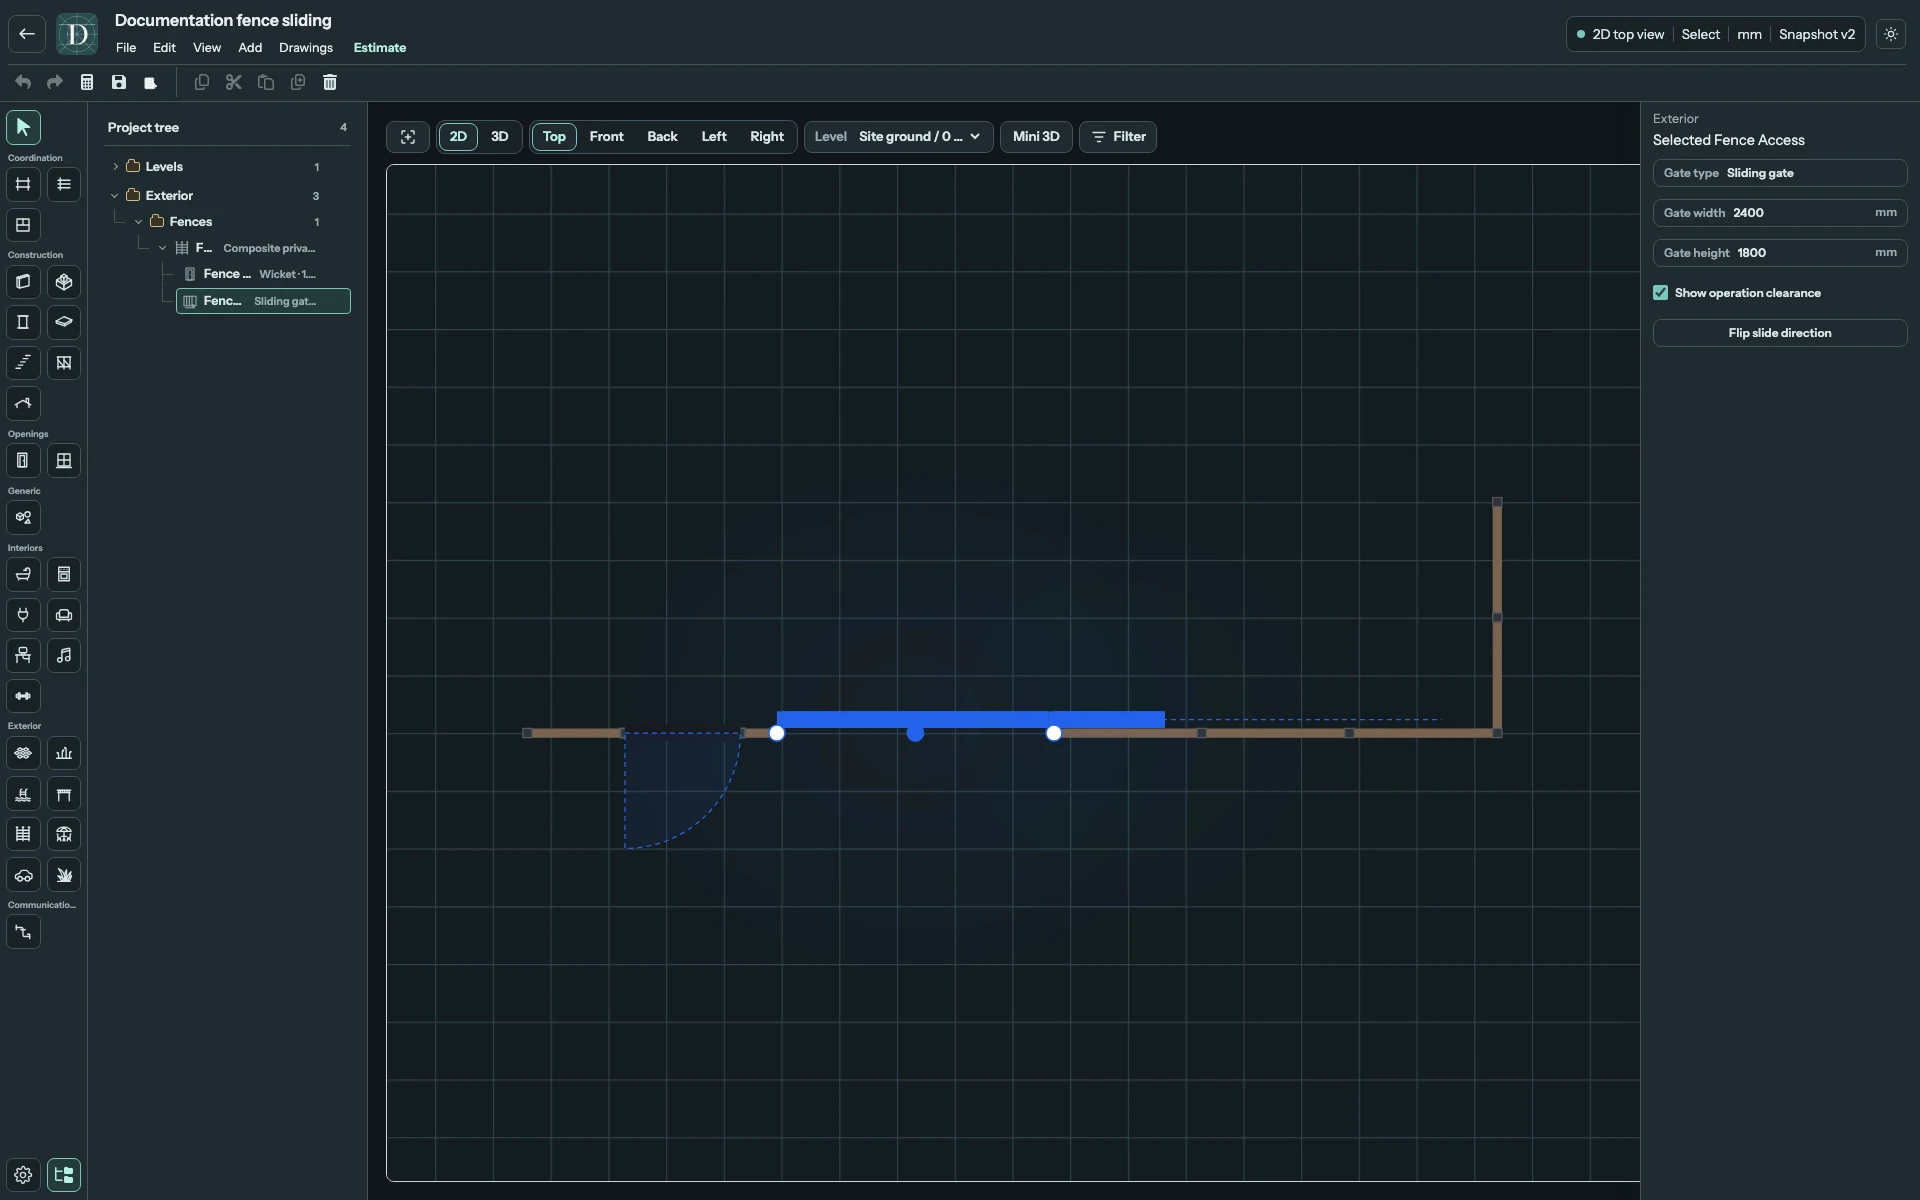Open the Gate type Sliding gate dropdown
The width and height of the screenshot is (1920, 1200).
[x=1780, y=173]
